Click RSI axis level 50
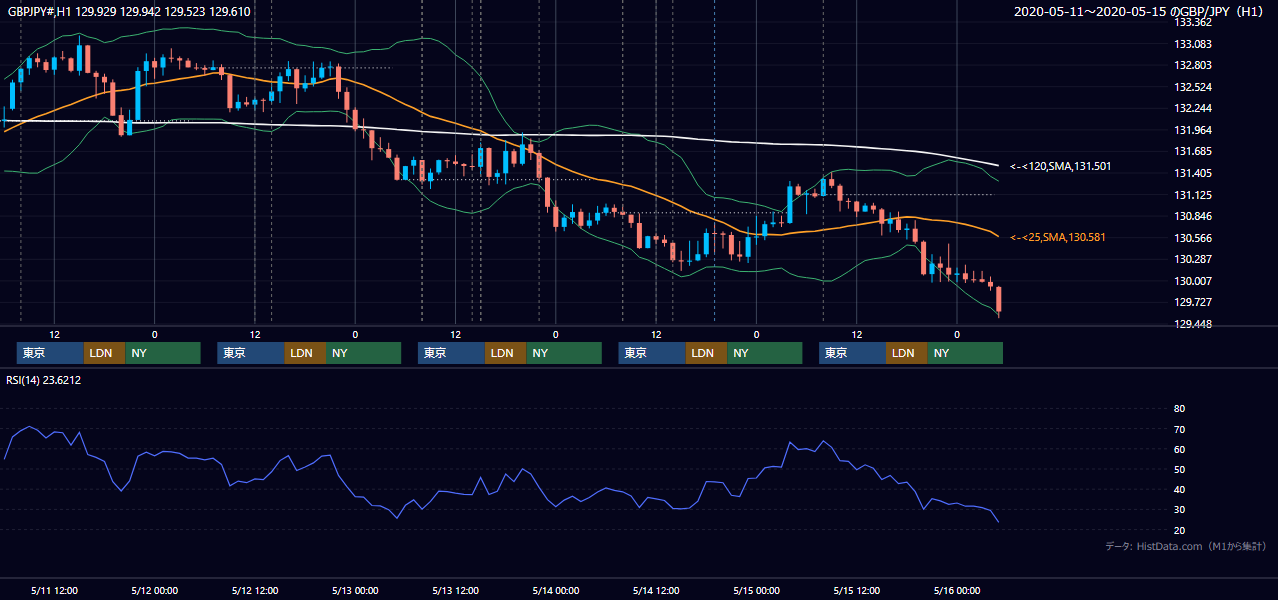 tap(1179, 469)
